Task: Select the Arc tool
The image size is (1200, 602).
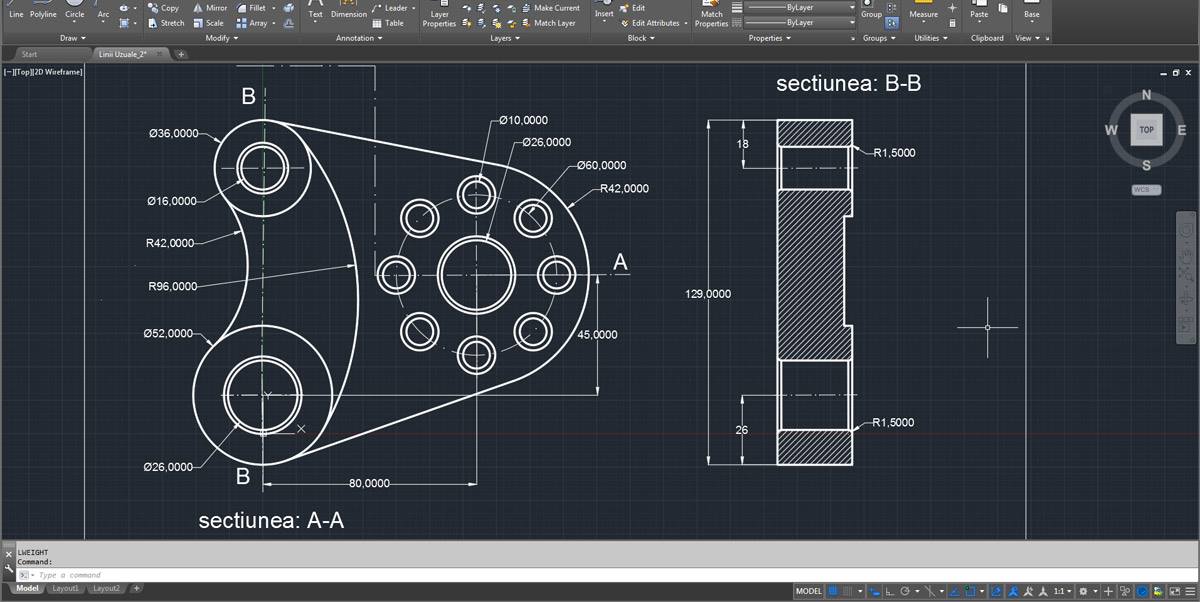Action: click(103, 10)
